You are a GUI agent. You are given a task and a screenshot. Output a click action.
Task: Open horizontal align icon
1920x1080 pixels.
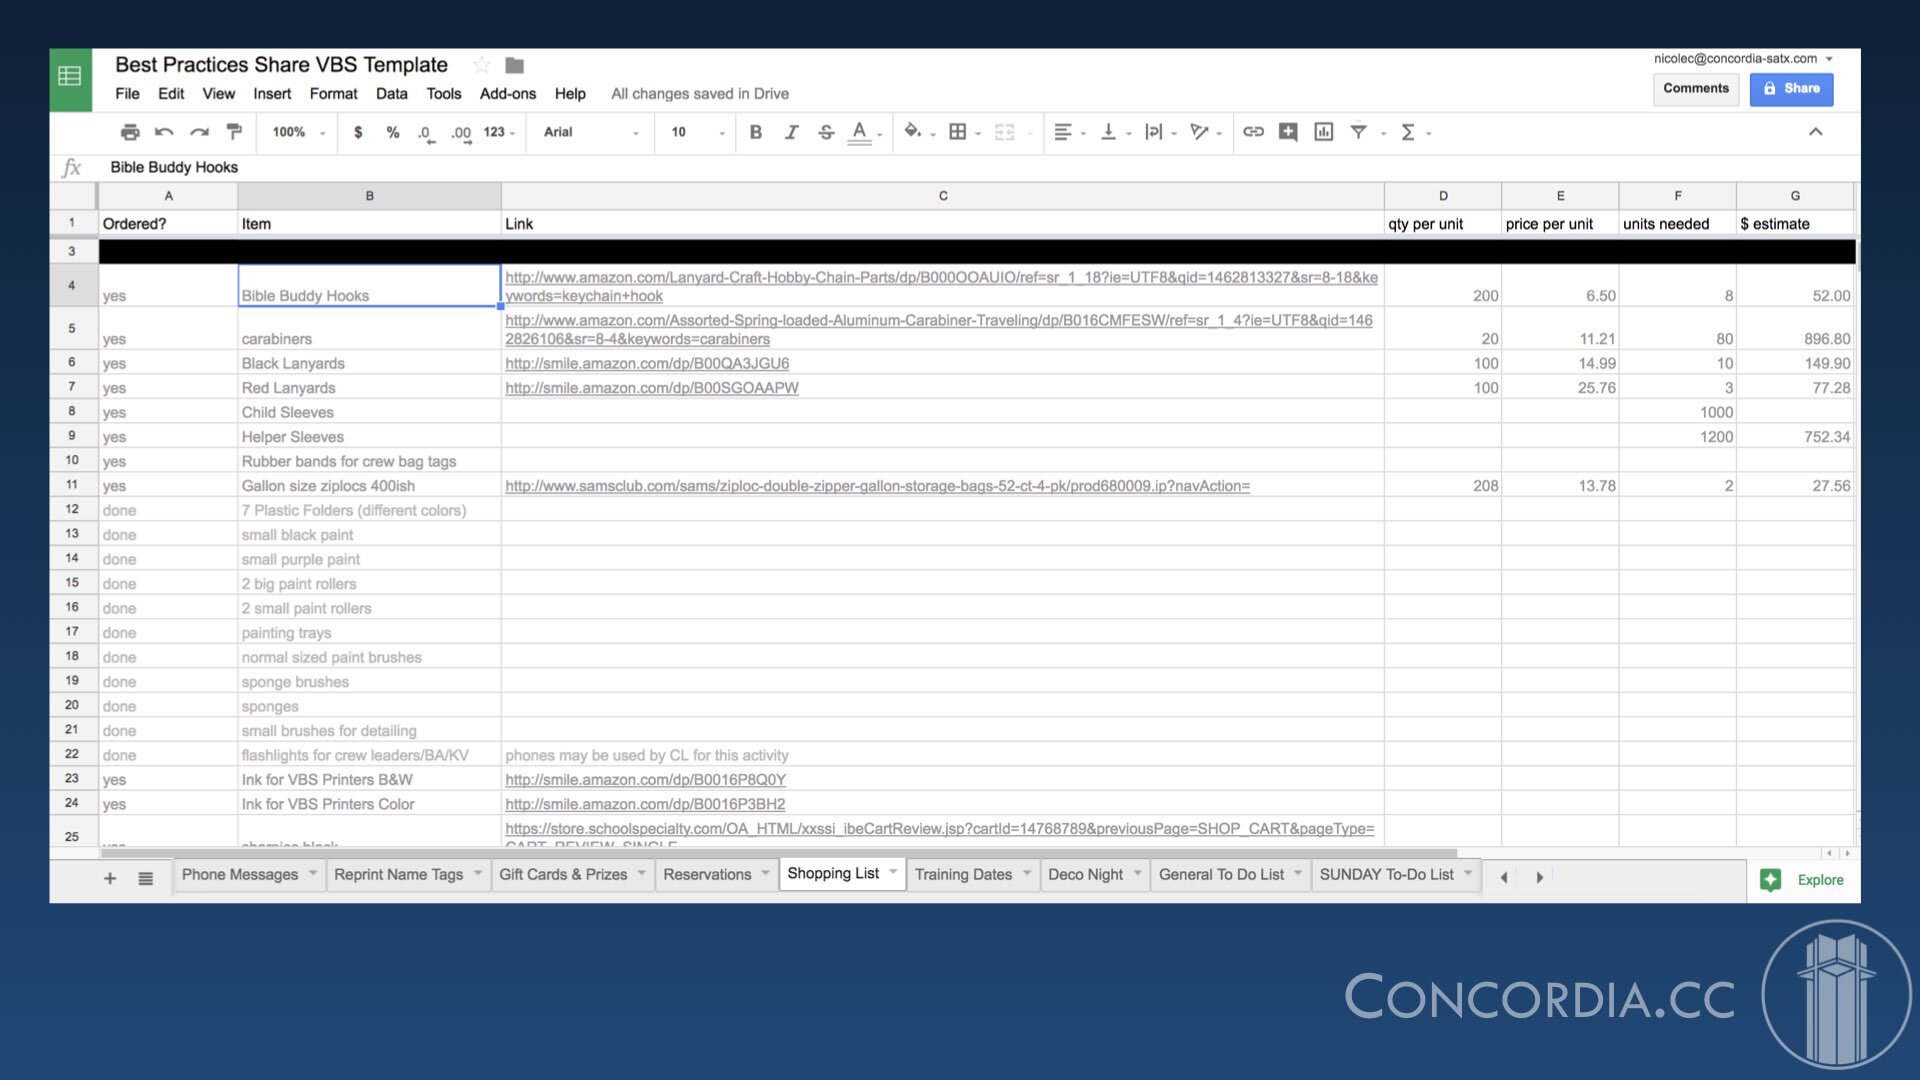tap(1063, 132)
